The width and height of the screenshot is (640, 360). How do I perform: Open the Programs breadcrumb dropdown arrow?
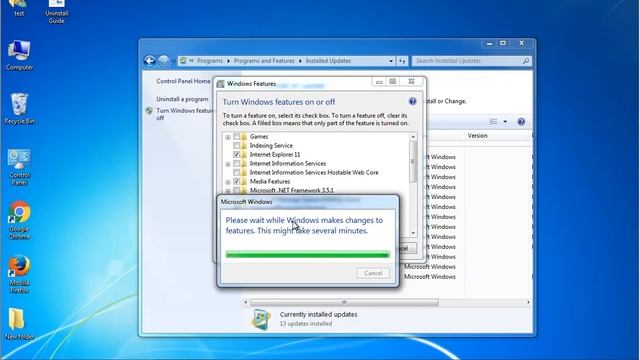pos(228,61)
